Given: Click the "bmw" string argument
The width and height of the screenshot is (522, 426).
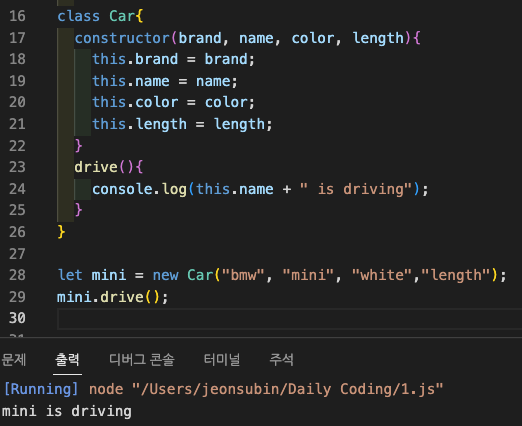Looking at the screenshot, I should pos(243,275).
